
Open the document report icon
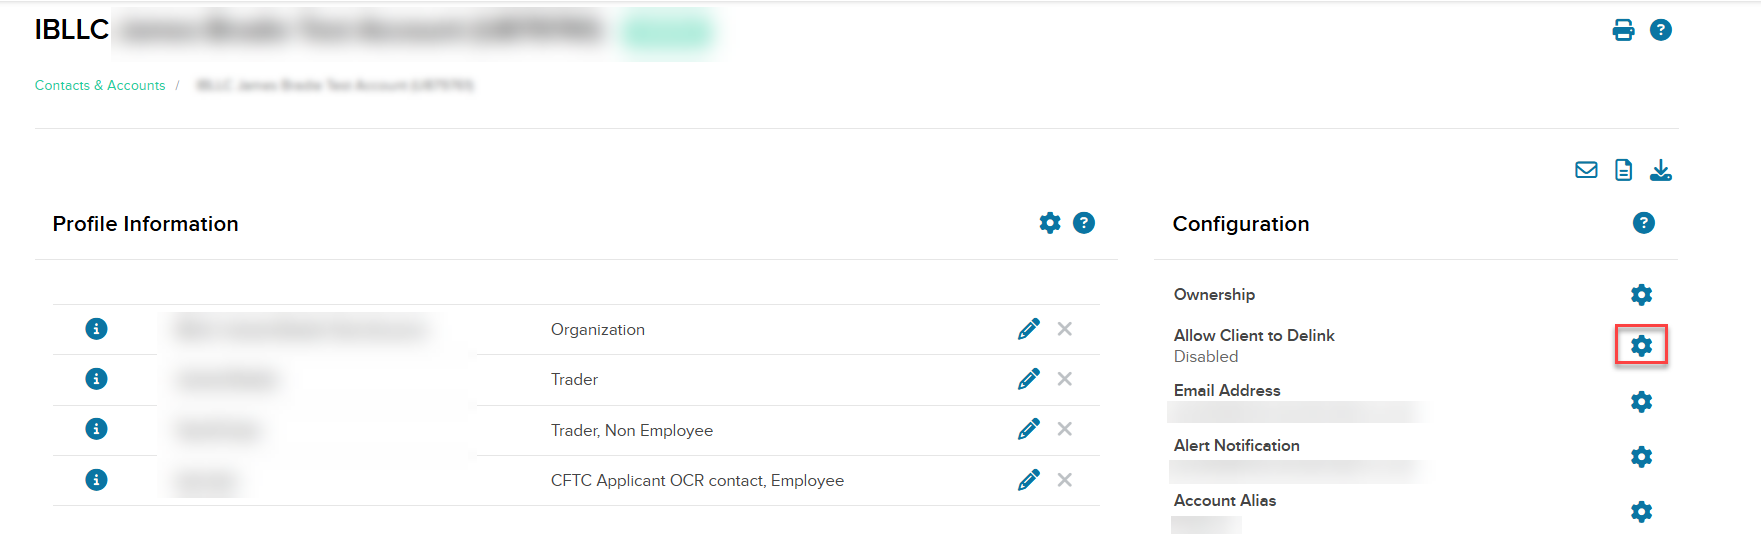pyautogui.click(x=1624, y=170)
